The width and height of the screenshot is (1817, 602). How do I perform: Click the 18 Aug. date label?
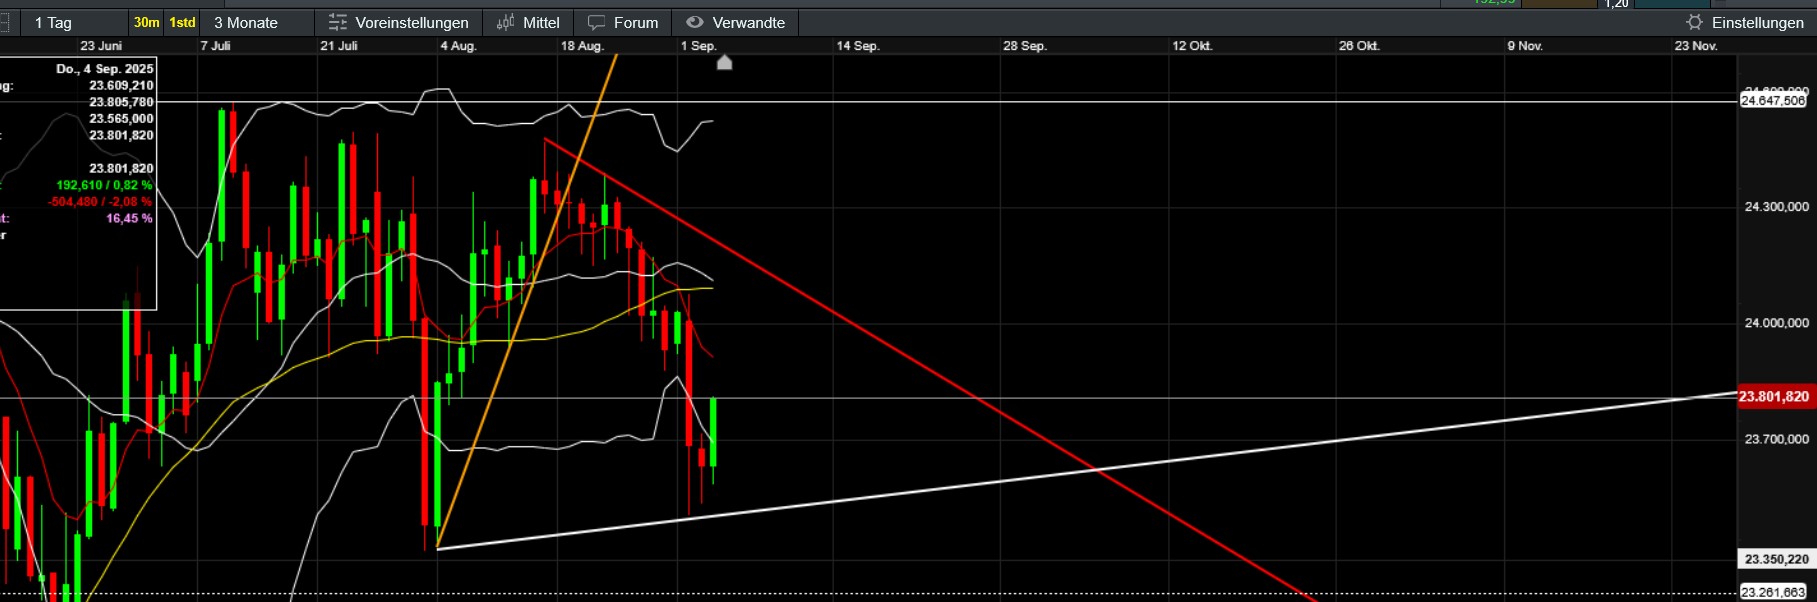(582, 46)
